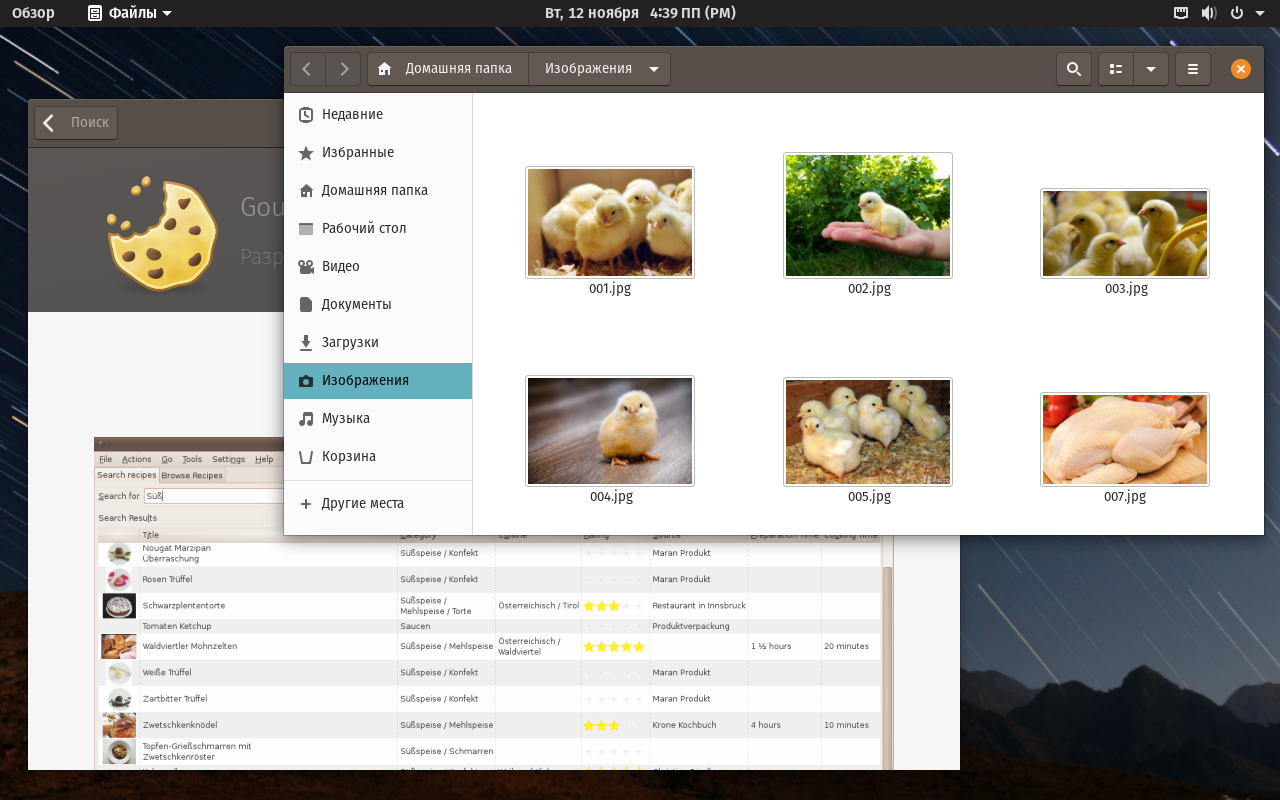Image resolution: width=1280 pixels, height=800 pixels.
Task: Open the Обзор activities overview
Action: pos(33,13)
